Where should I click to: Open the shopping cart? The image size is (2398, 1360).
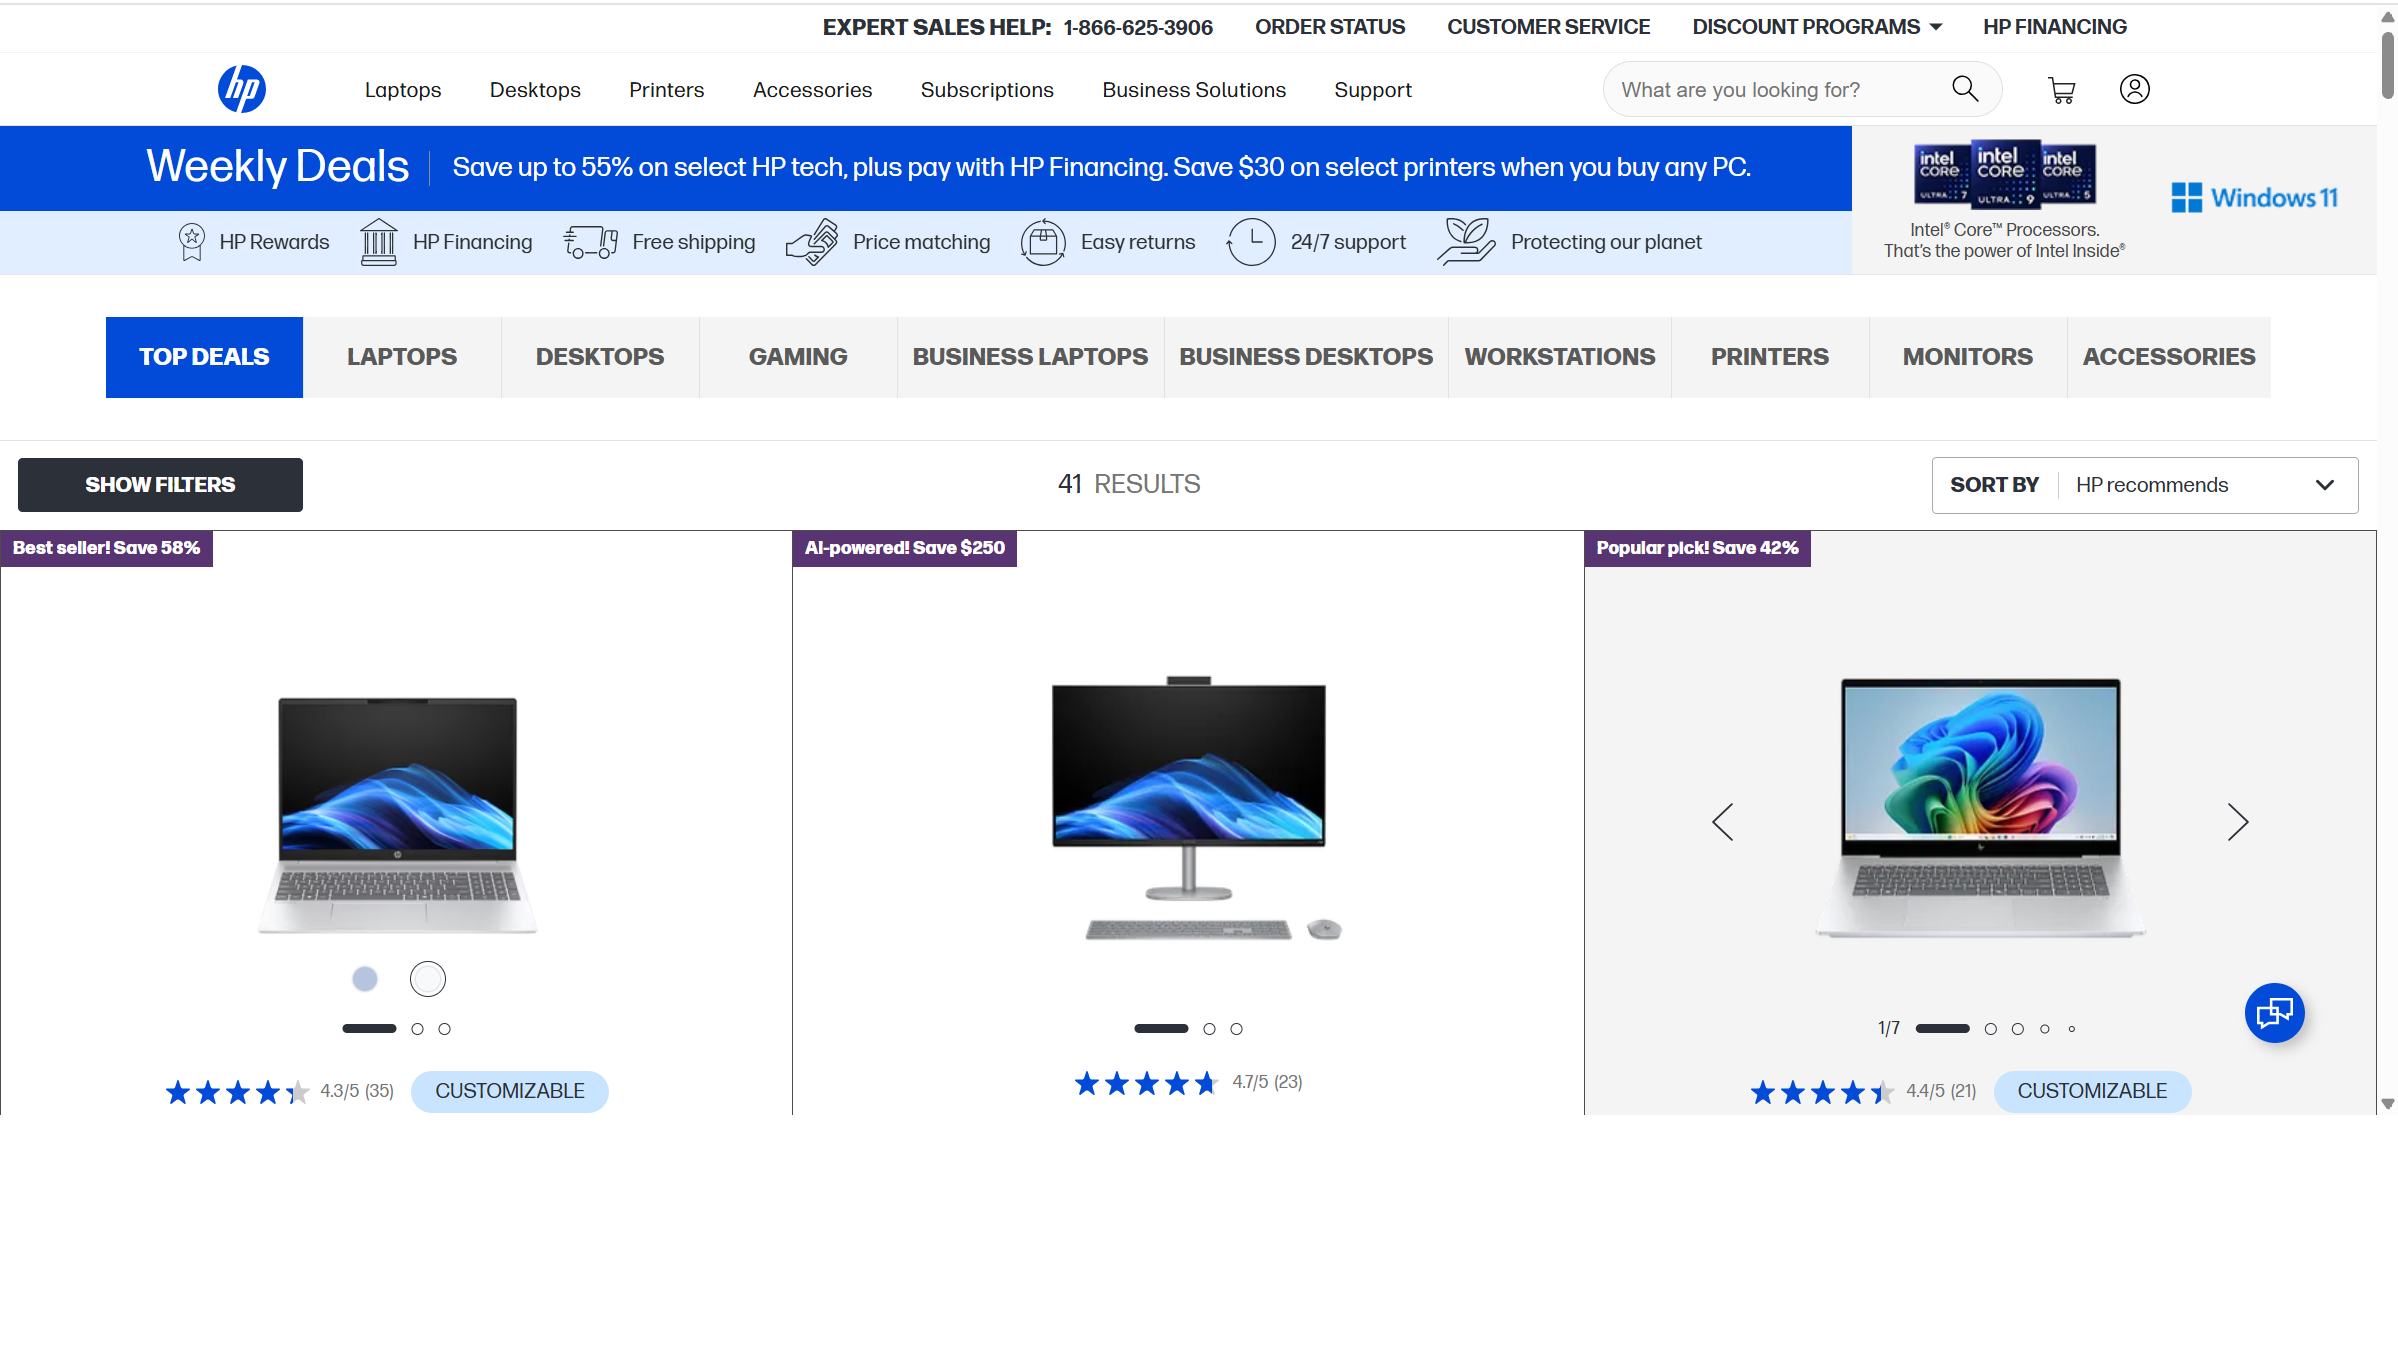coord(2061,90)
